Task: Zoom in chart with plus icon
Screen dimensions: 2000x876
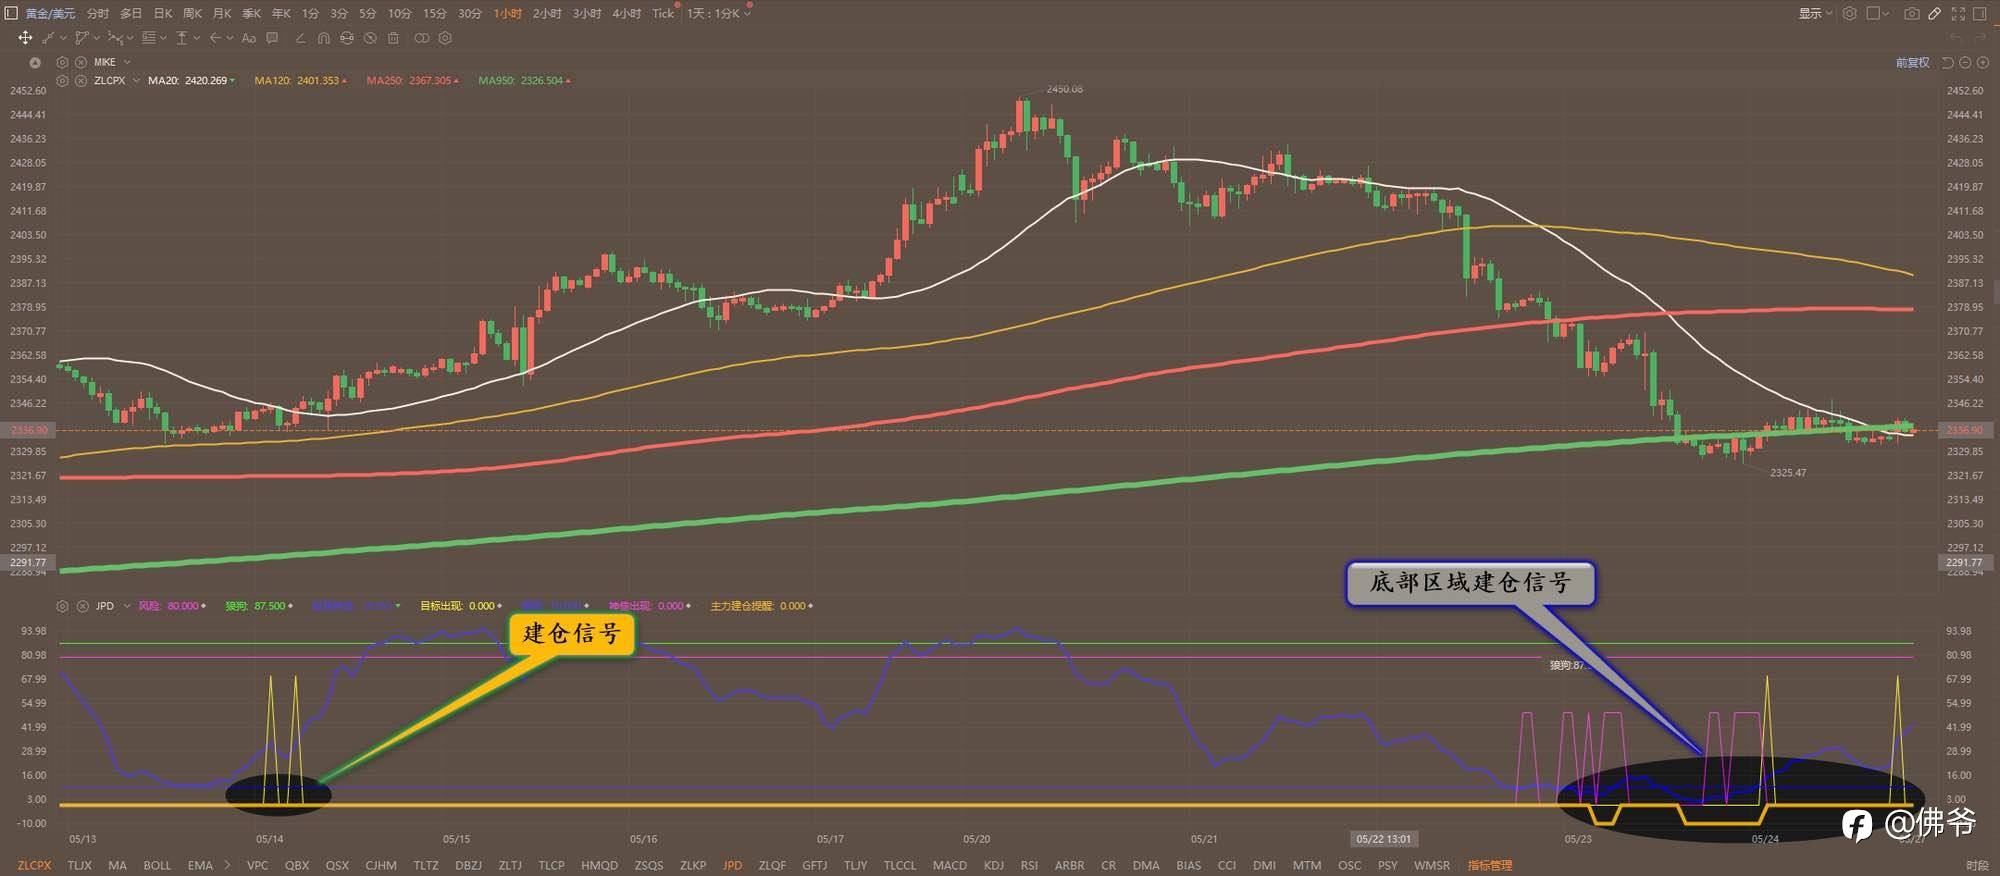Action: 1983,62
